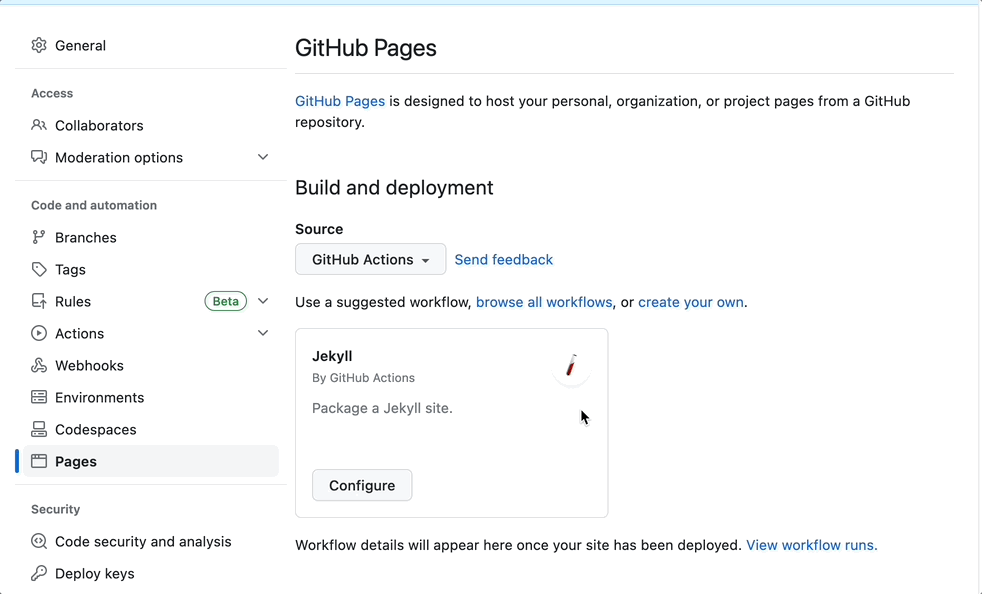Click the Rules Beta badge

coord(225,301)
